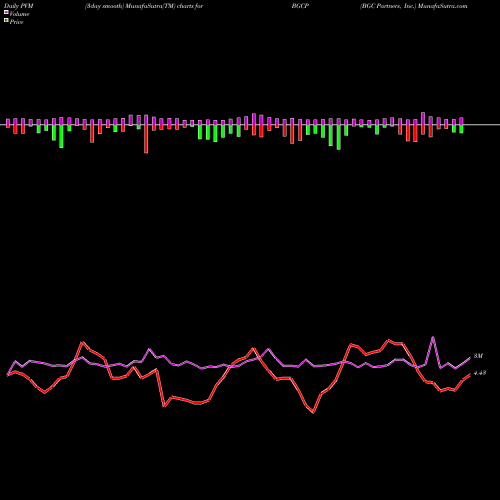
Task: Click the 3M volume value label
Action: pos(478,356)
